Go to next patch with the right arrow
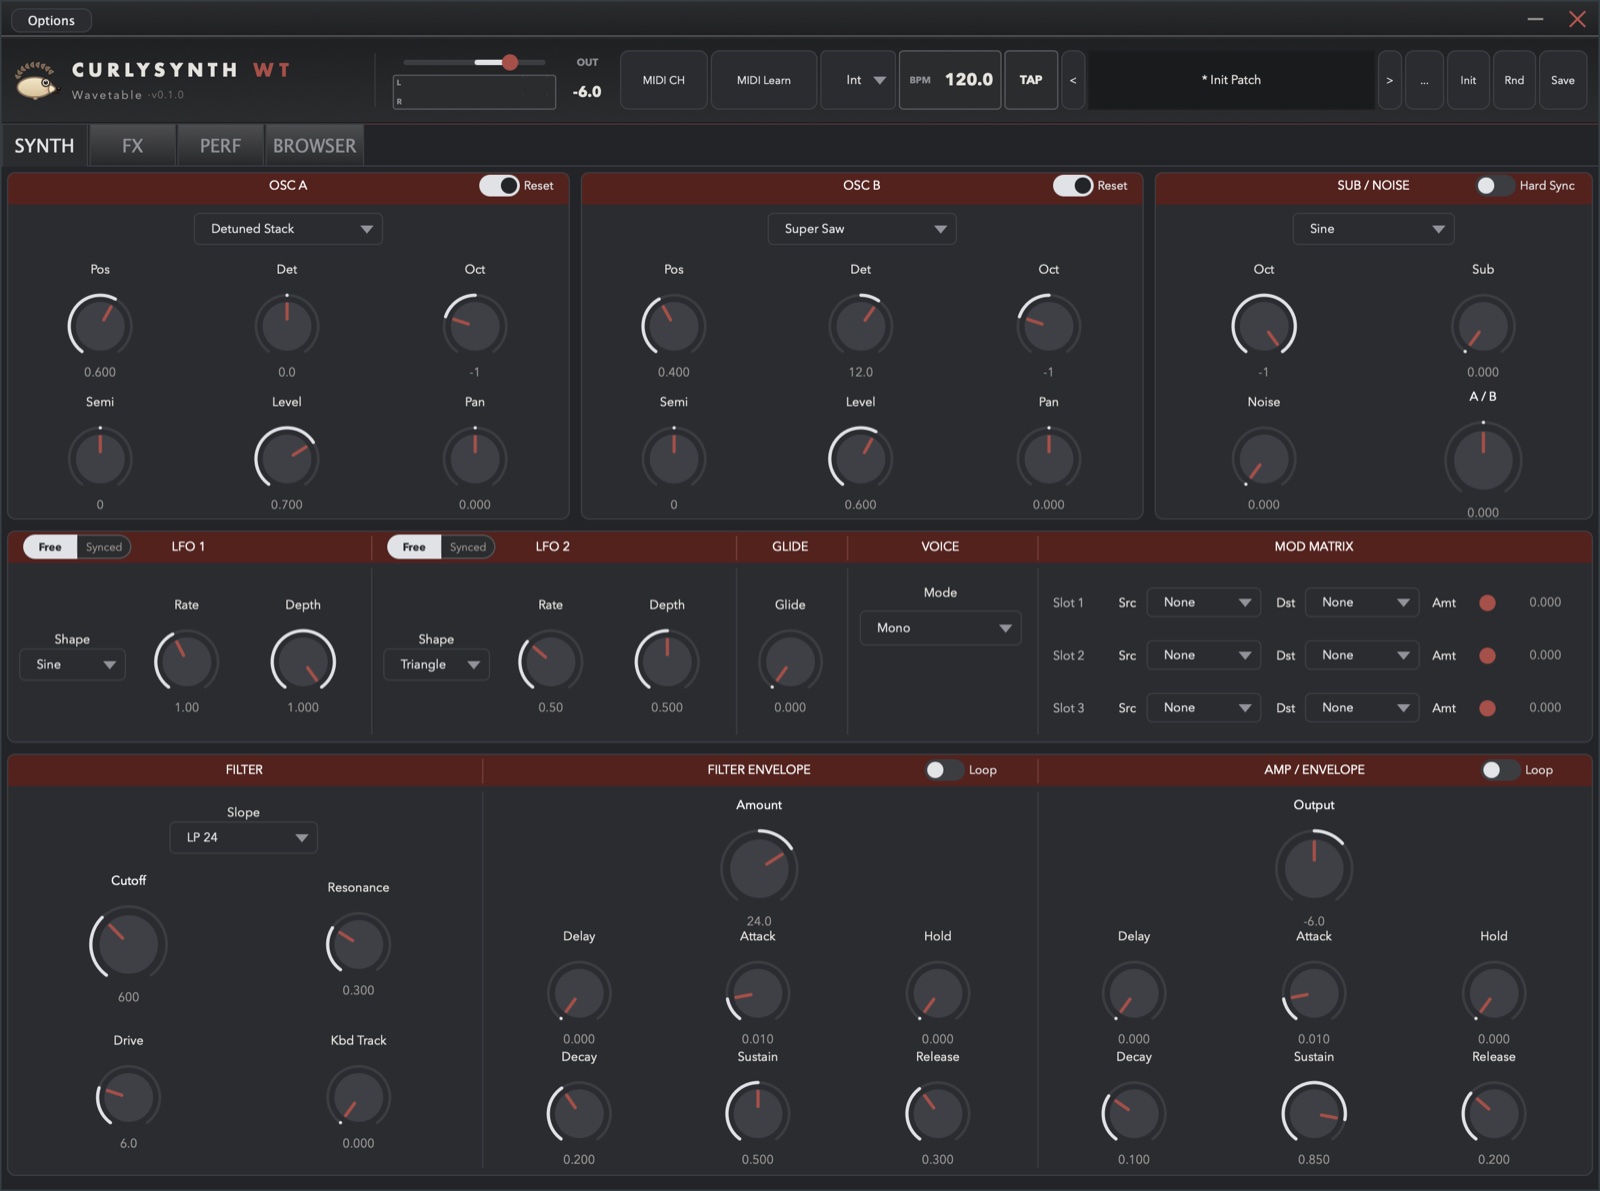Image resolution: width=1600 pixels, height=1191 pixels. tap(1389, 80)
